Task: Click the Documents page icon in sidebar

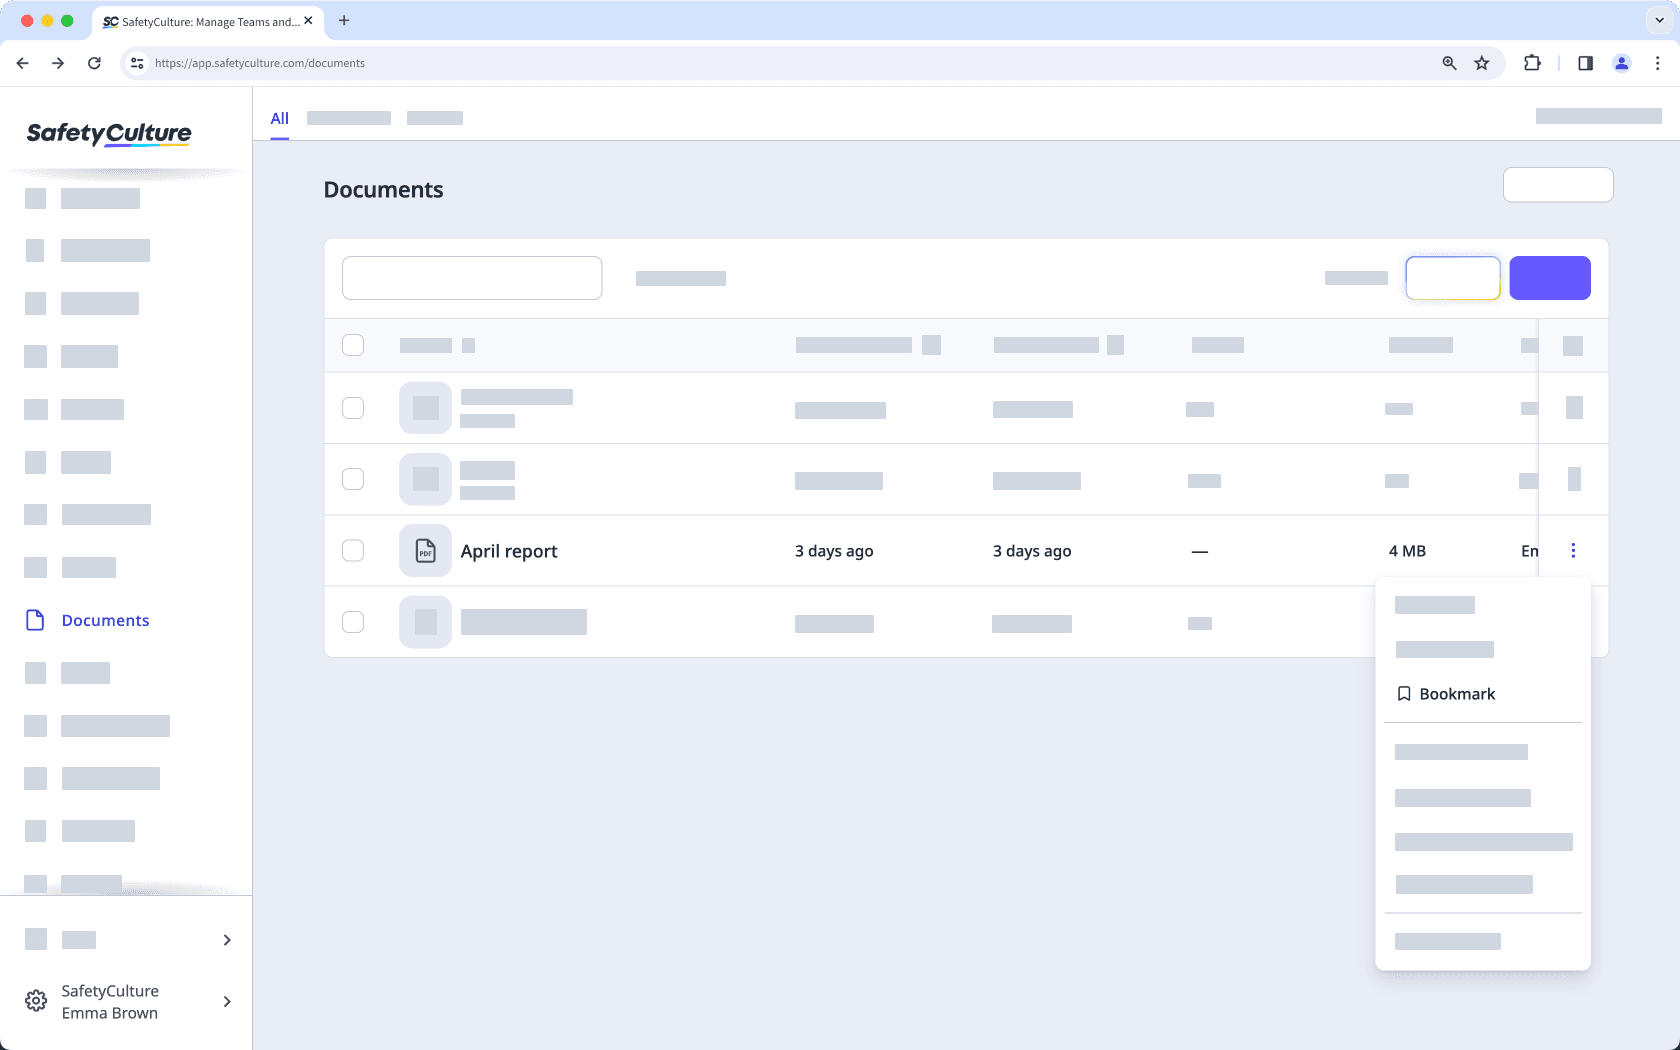Action: pos(35,620)
